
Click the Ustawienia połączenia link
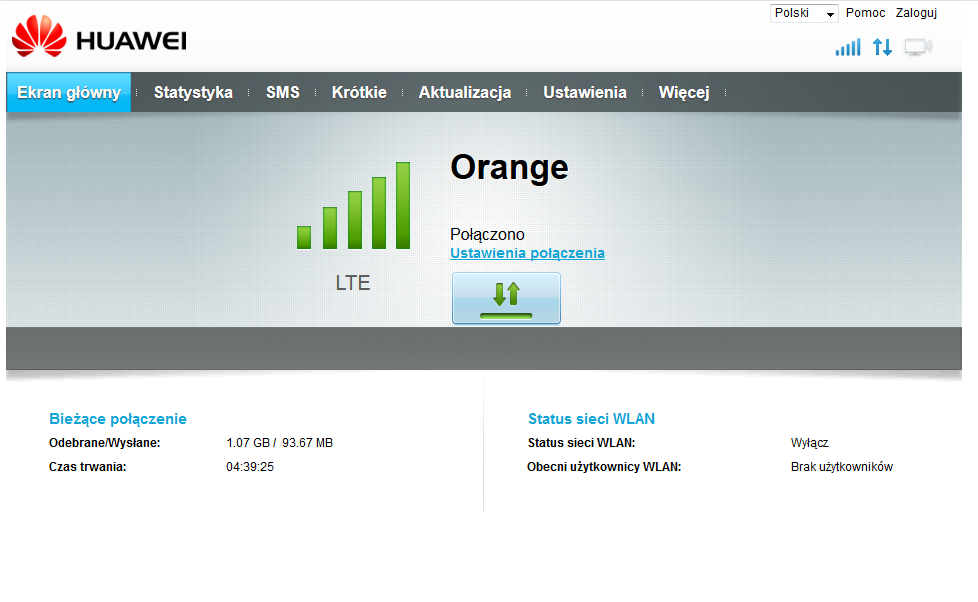coord(527,254)
